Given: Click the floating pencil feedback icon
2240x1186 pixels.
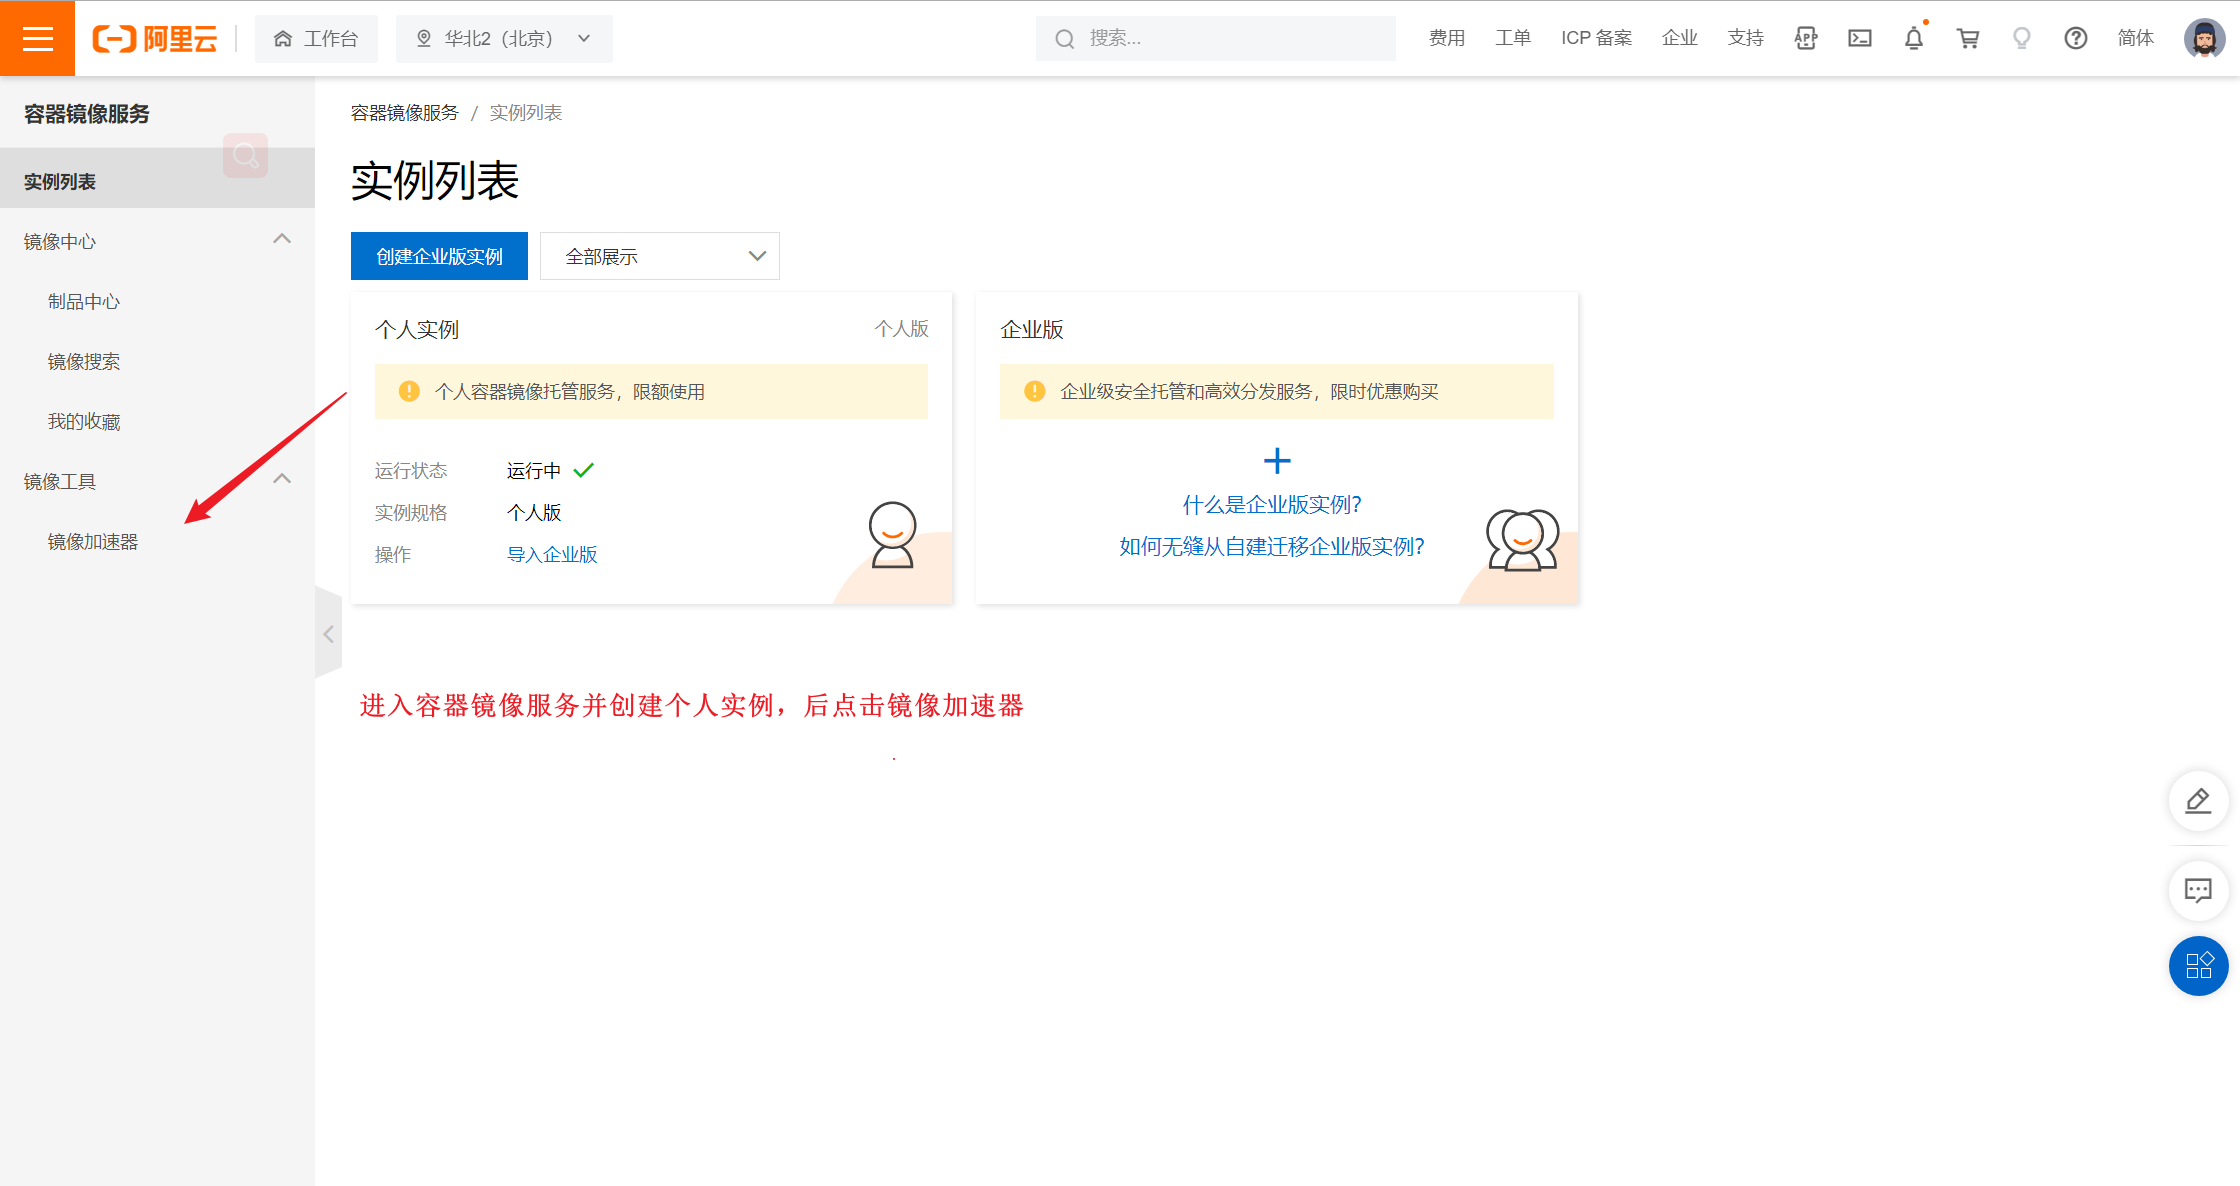Looking at the screenshot, I should coord(2198,801).
